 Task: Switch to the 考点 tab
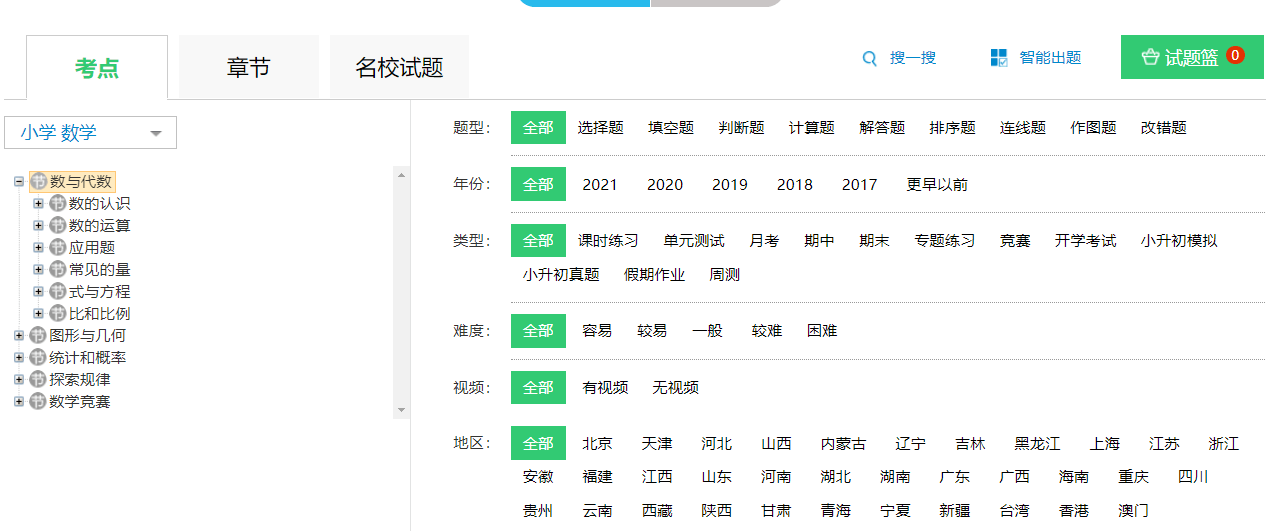point(97,68)
